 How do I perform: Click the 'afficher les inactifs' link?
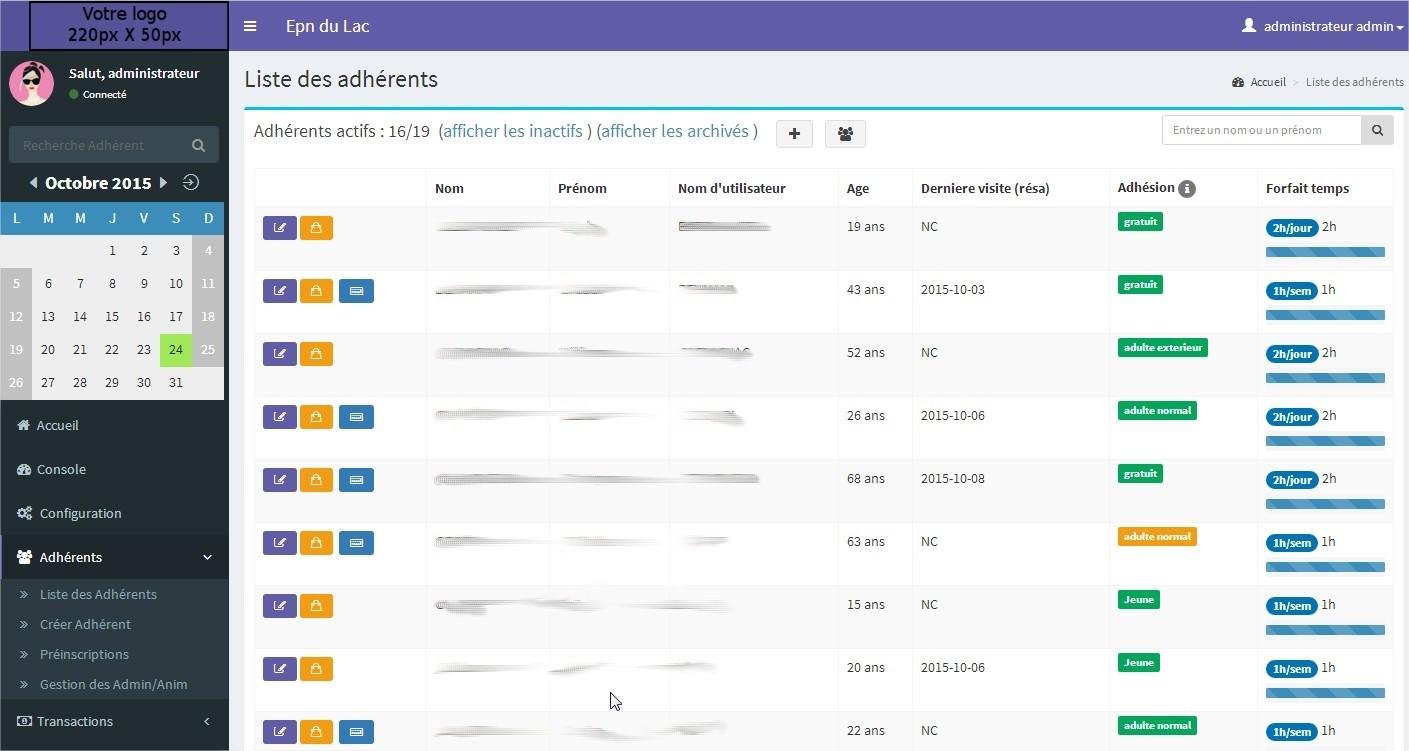point(512,131)
